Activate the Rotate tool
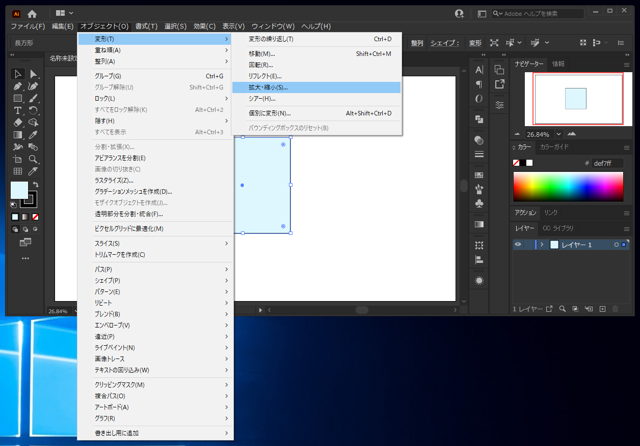The width and height of the screenshot is (640, 446). click(33, 111)
